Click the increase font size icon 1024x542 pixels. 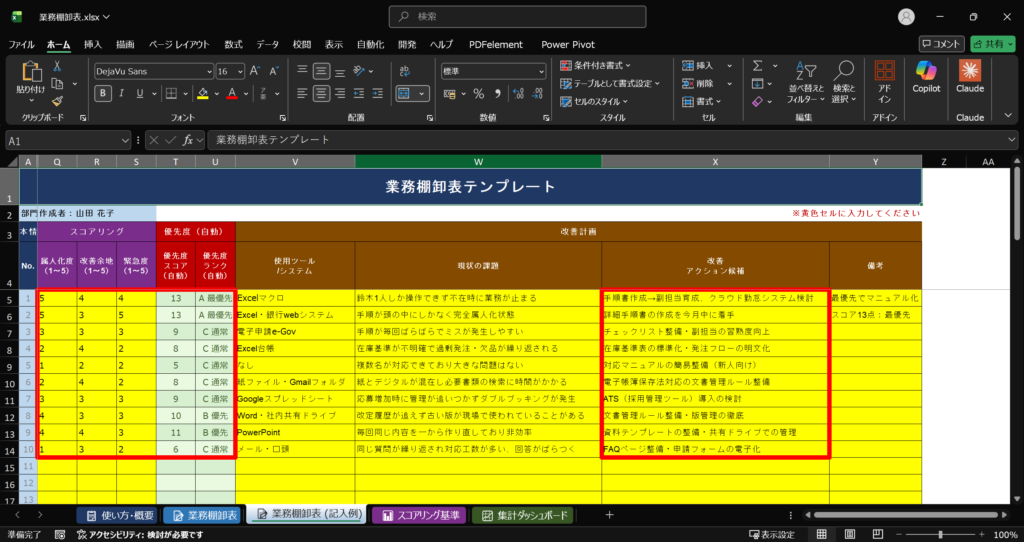pos(255,71)
